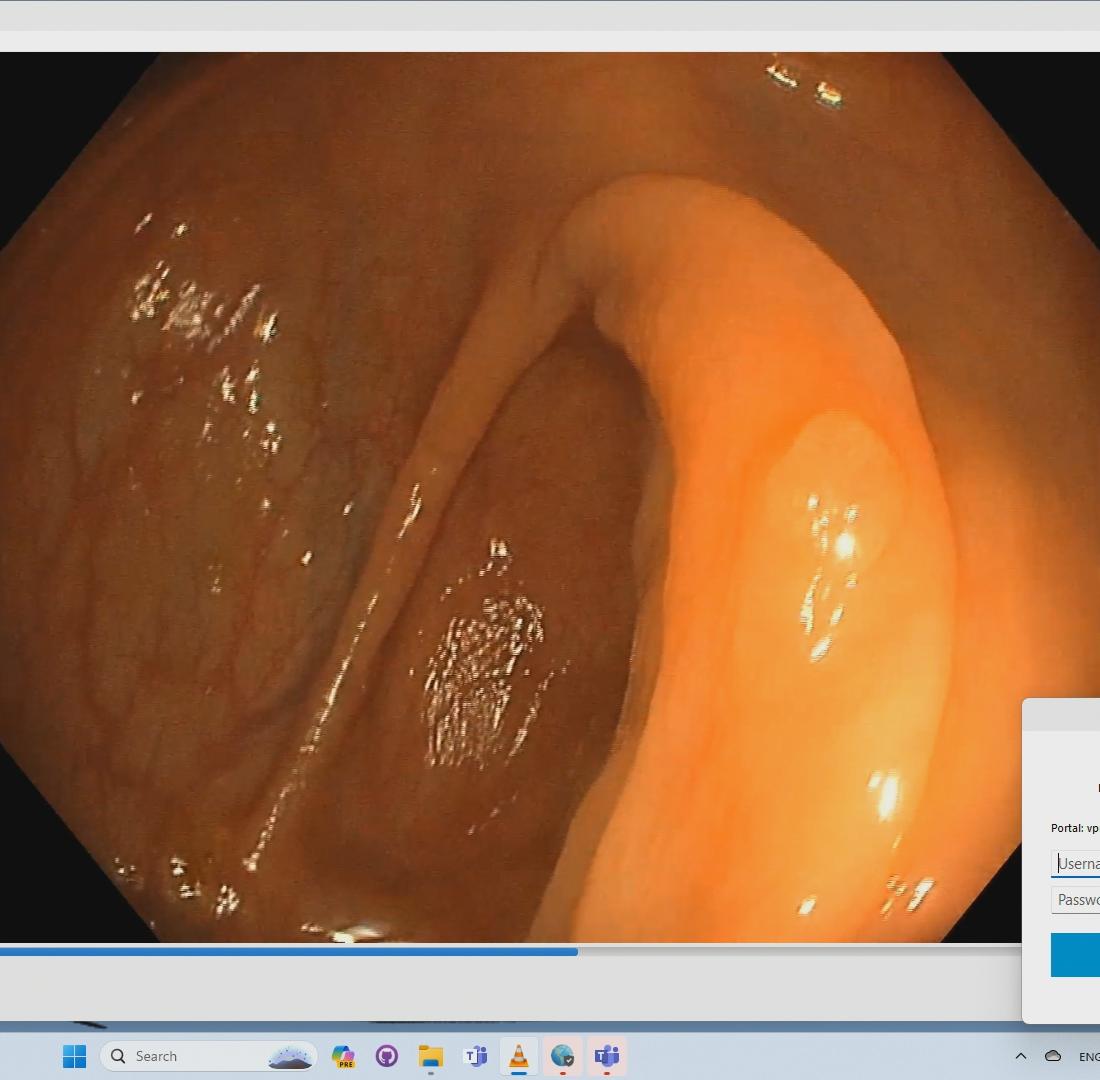Launch GitHub Desktop from the taskbar
This screenshot has width=1100, height=1080.
pos(387,1056)
